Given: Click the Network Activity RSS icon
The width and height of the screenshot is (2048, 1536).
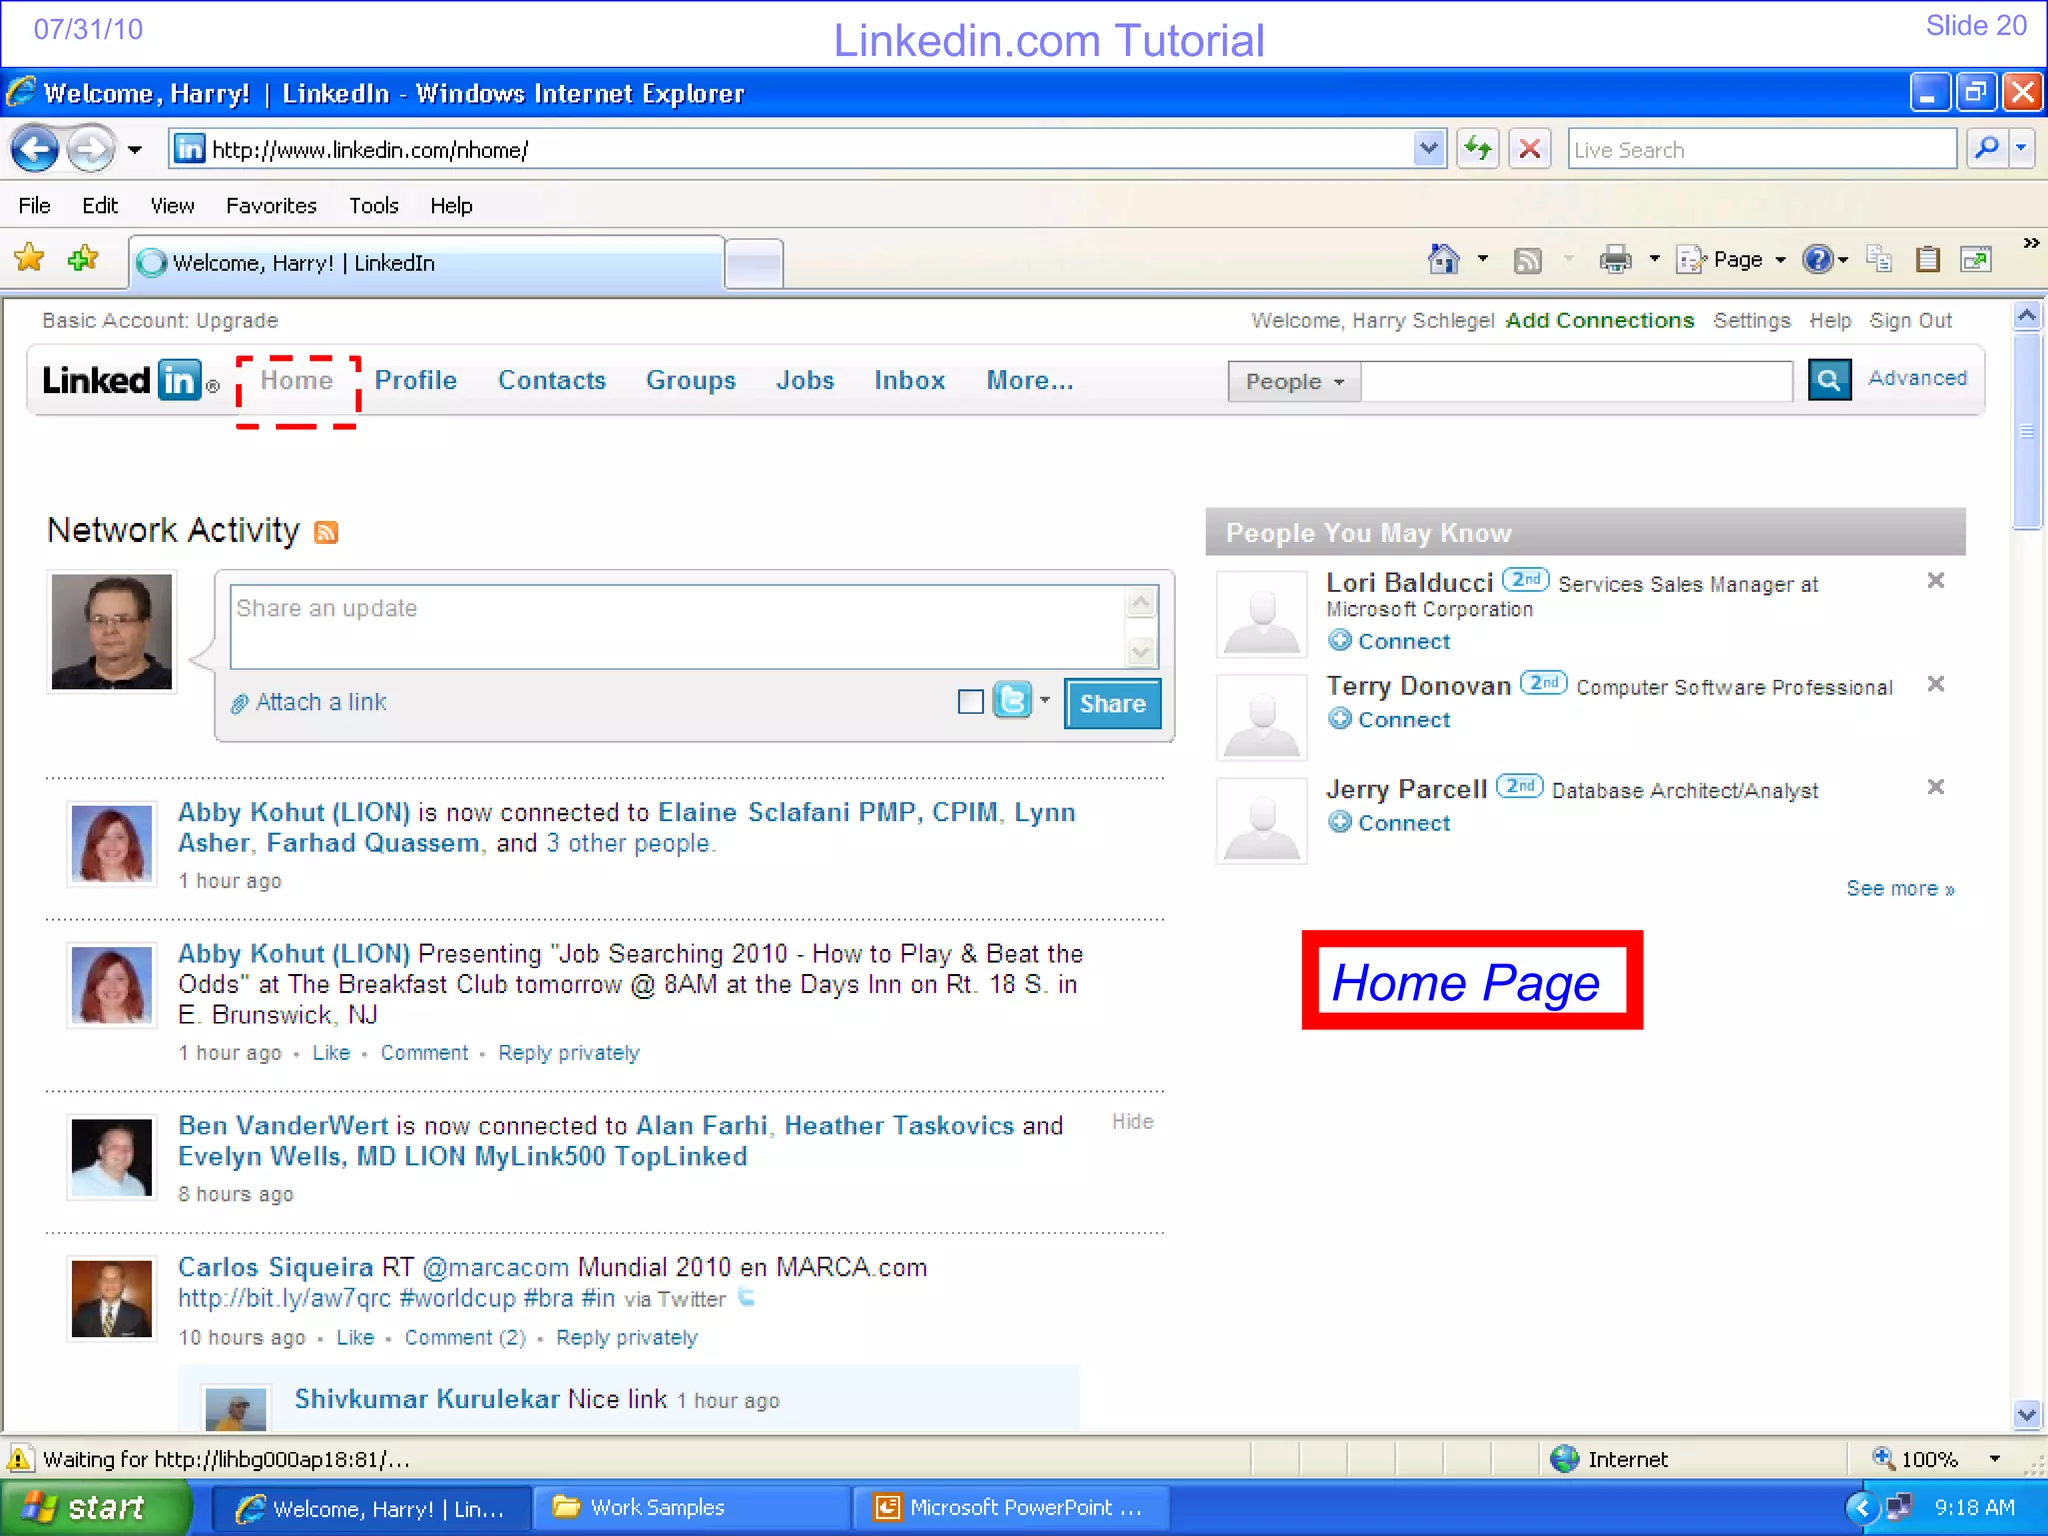Looking at the screenshot, I should tap(326, 532).
